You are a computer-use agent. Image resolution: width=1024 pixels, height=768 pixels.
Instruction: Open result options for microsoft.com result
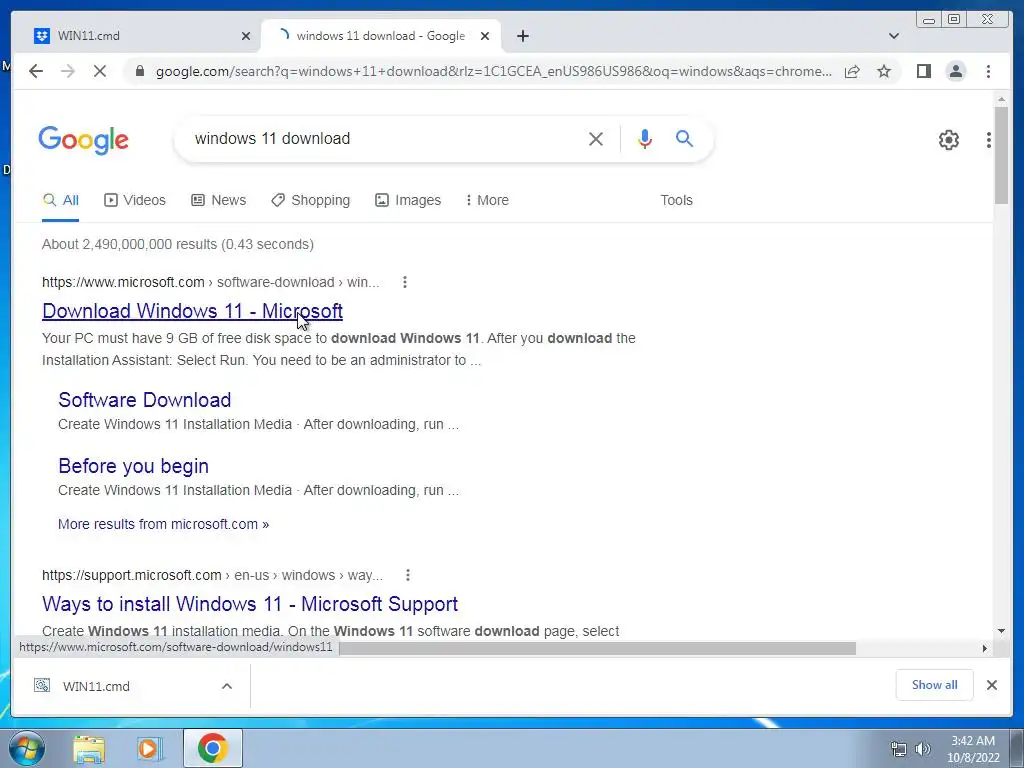[x=405, y=282]
